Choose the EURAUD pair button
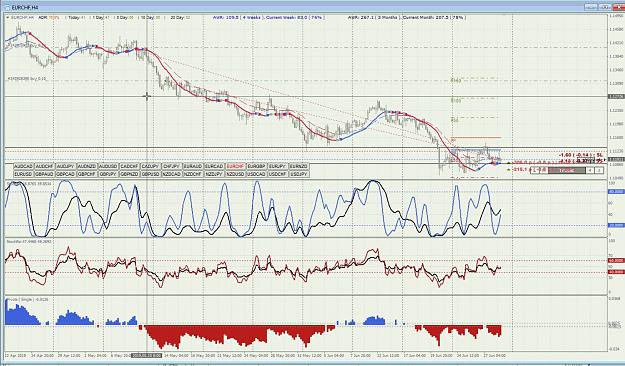625x366 pixels. pos(193,166)
